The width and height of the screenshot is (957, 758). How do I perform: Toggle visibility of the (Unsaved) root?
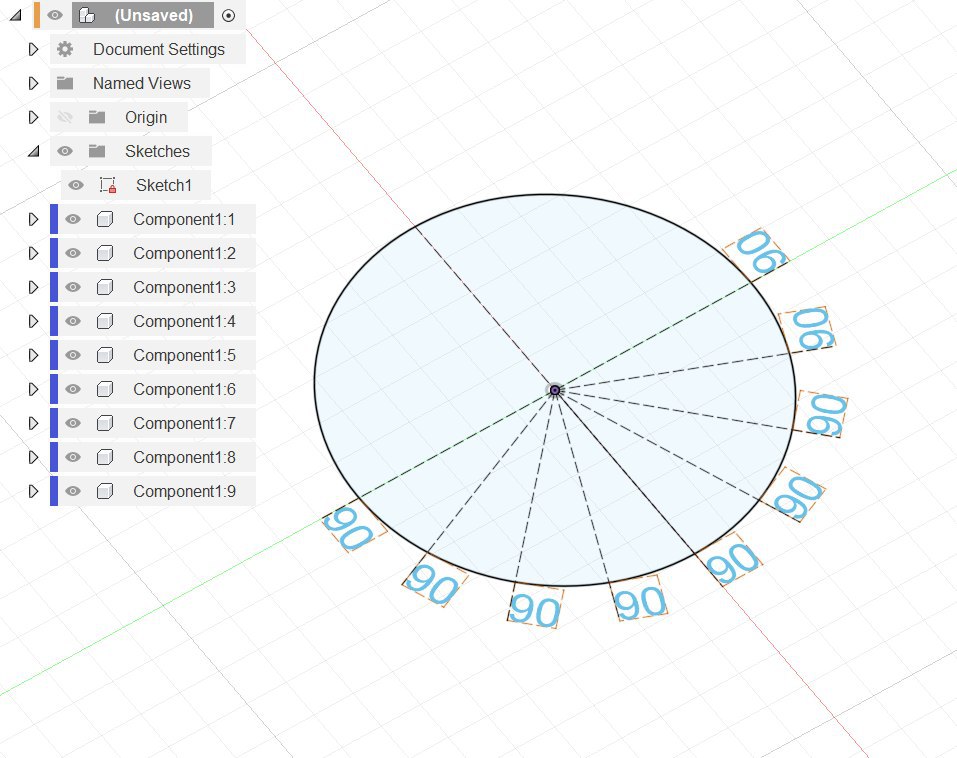tap(55, 15)
